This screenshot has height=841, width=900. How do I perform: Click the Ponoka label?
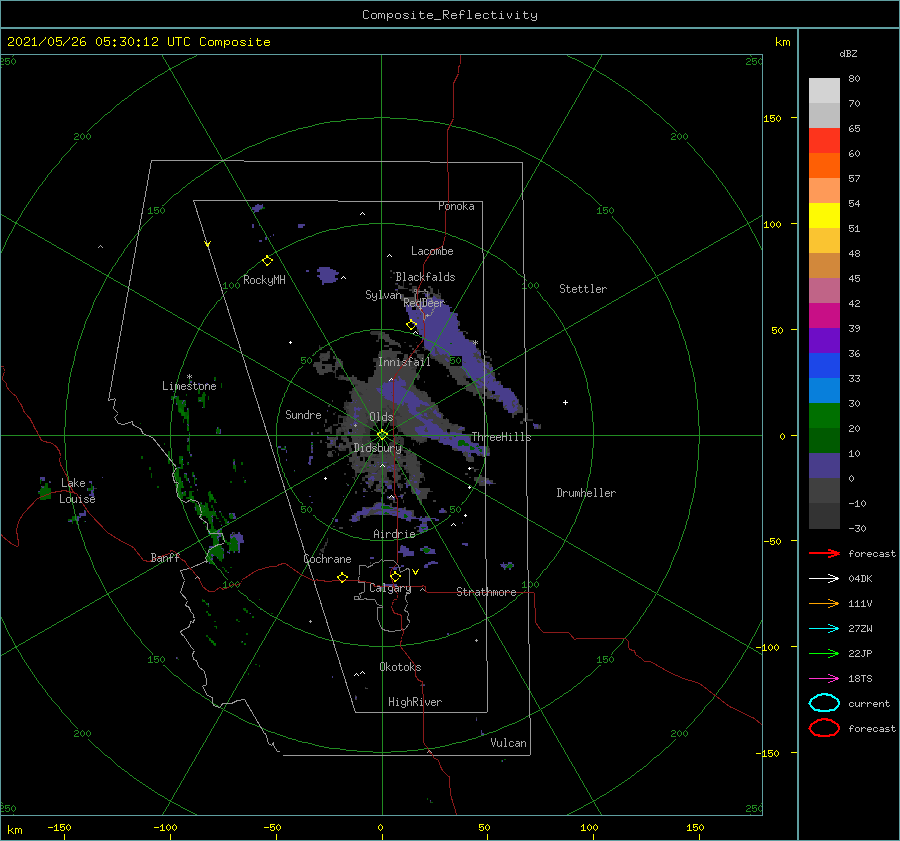coord(456,206)
